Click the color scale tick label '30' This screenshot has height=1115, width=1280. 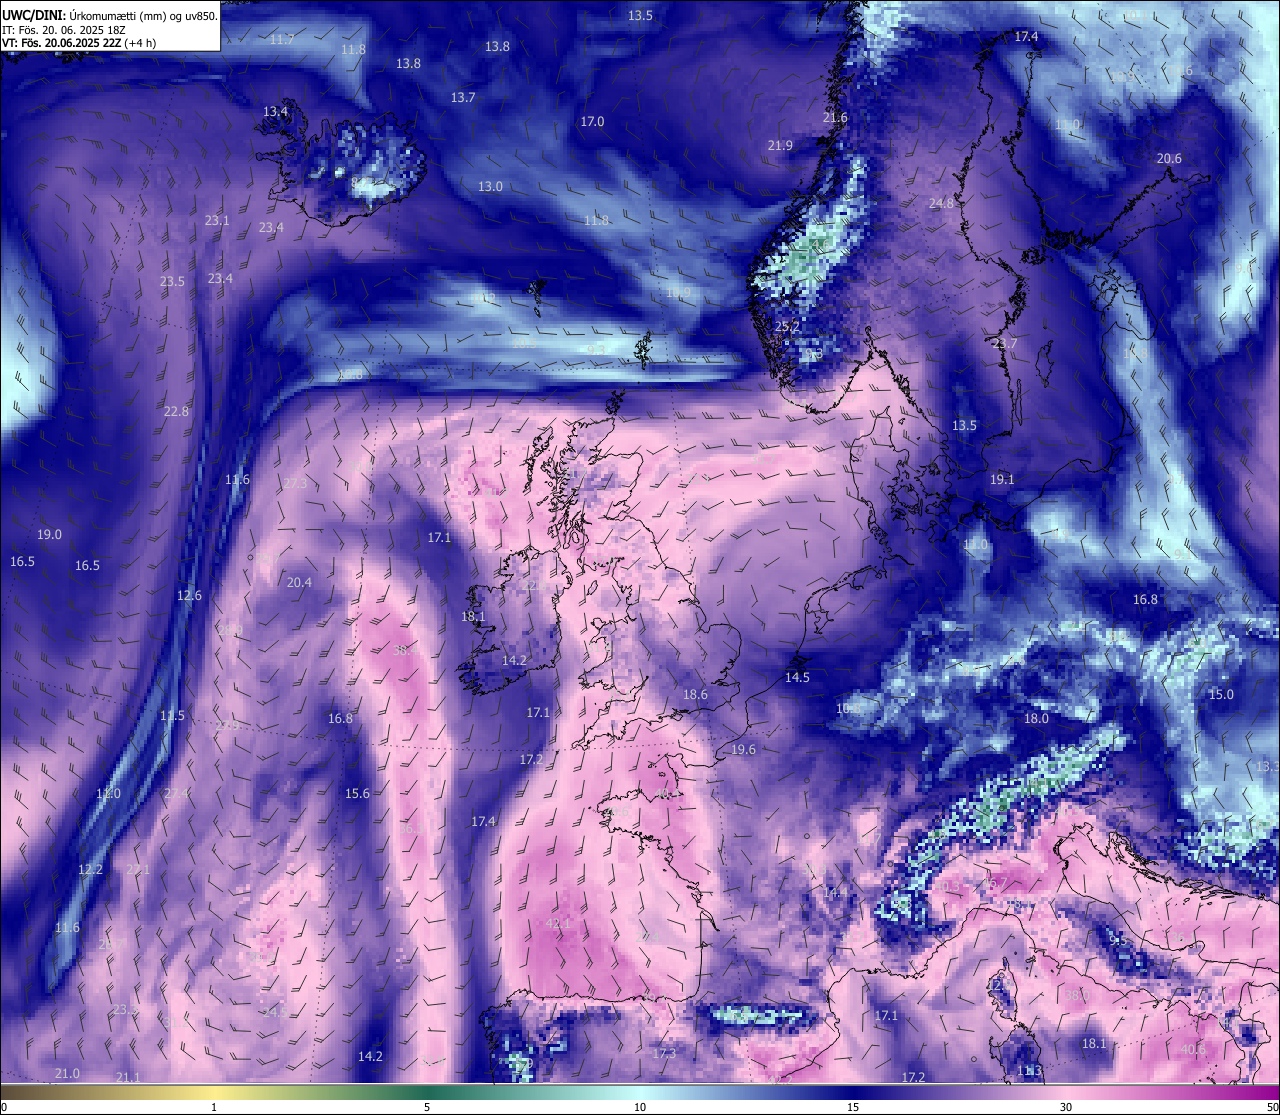pos(1066,1107)
